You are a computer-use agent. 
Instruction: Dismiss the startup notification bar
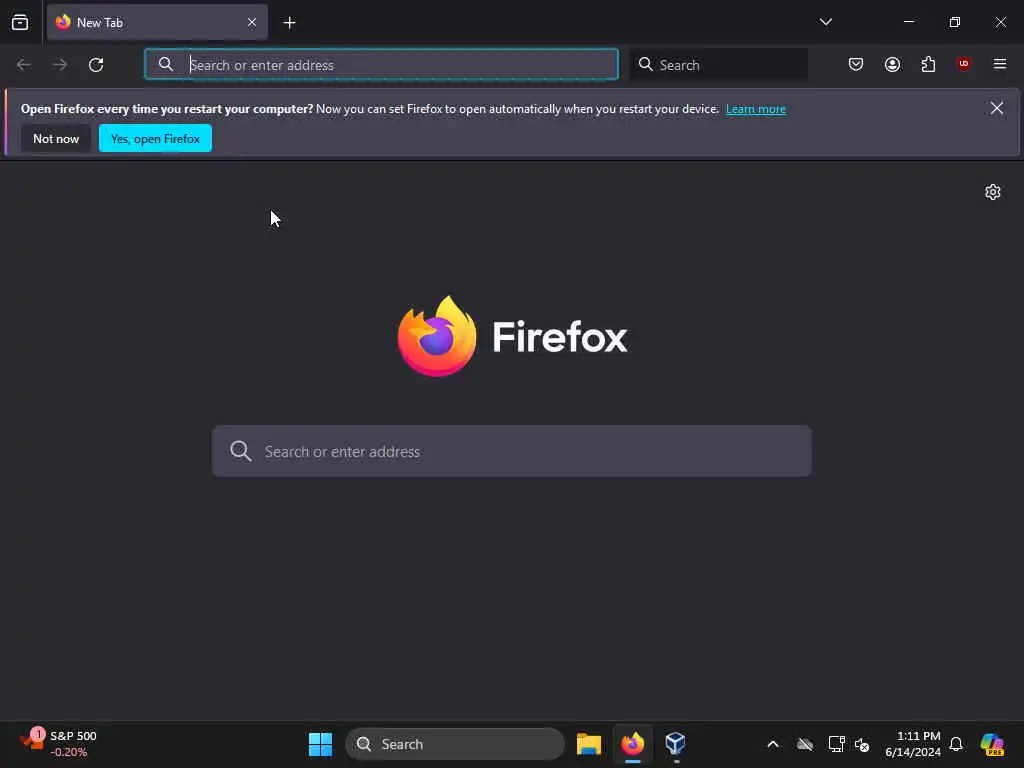coord(997,108)
